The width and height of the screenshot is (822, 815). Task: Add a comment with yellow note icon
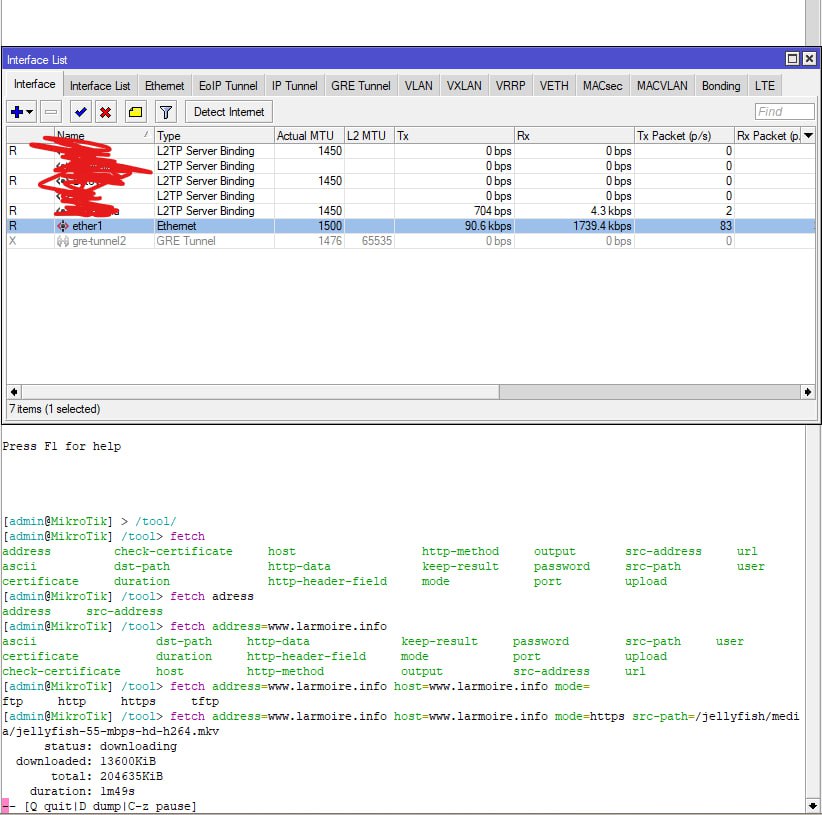136,112
